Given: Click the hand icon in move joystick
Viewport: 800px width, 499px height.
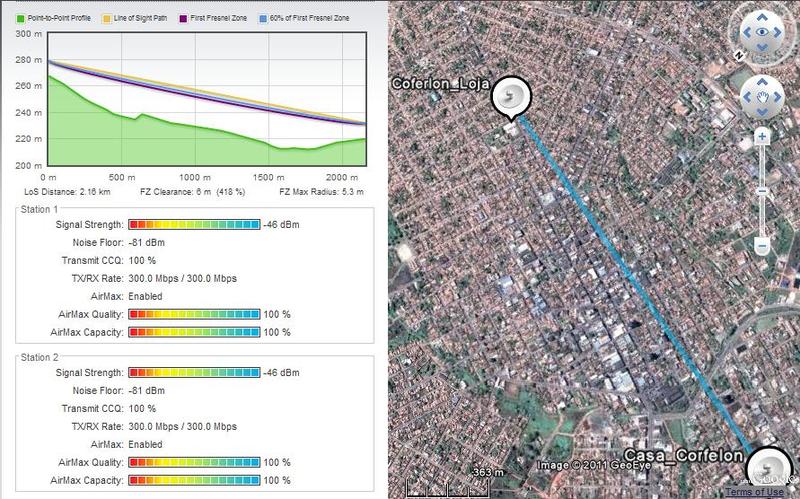Looking at the screenshot, I should coord(762,97).
